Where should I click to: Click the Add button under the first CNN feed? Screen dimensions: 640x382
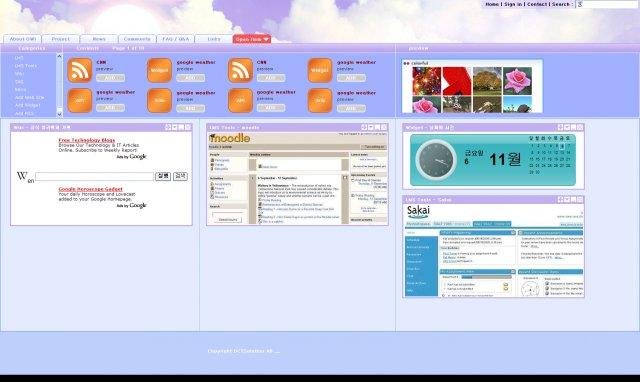pos(111,78)
